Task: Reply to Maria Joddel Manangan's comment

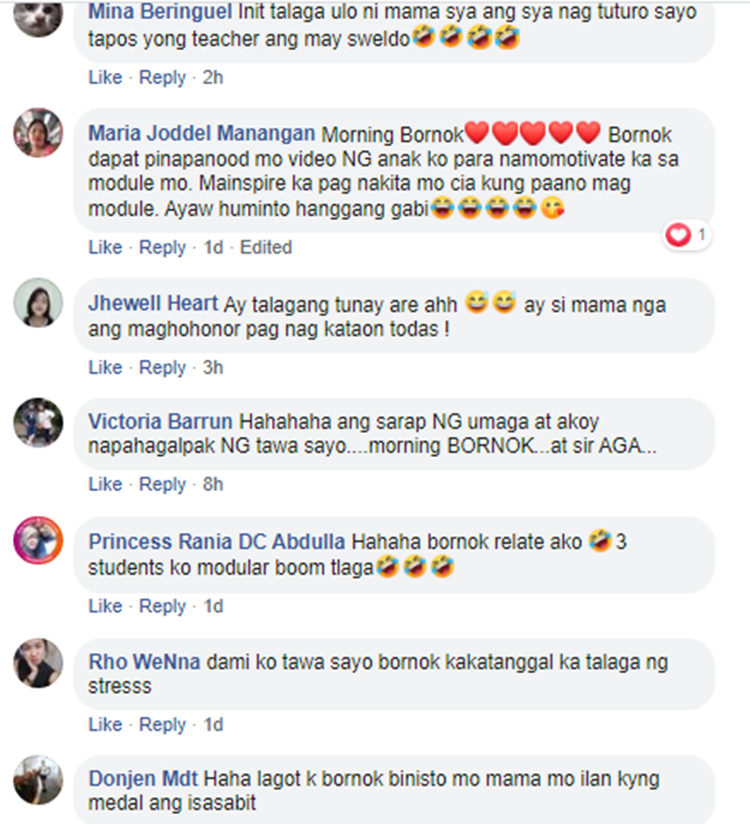Action: coord(162,247)
